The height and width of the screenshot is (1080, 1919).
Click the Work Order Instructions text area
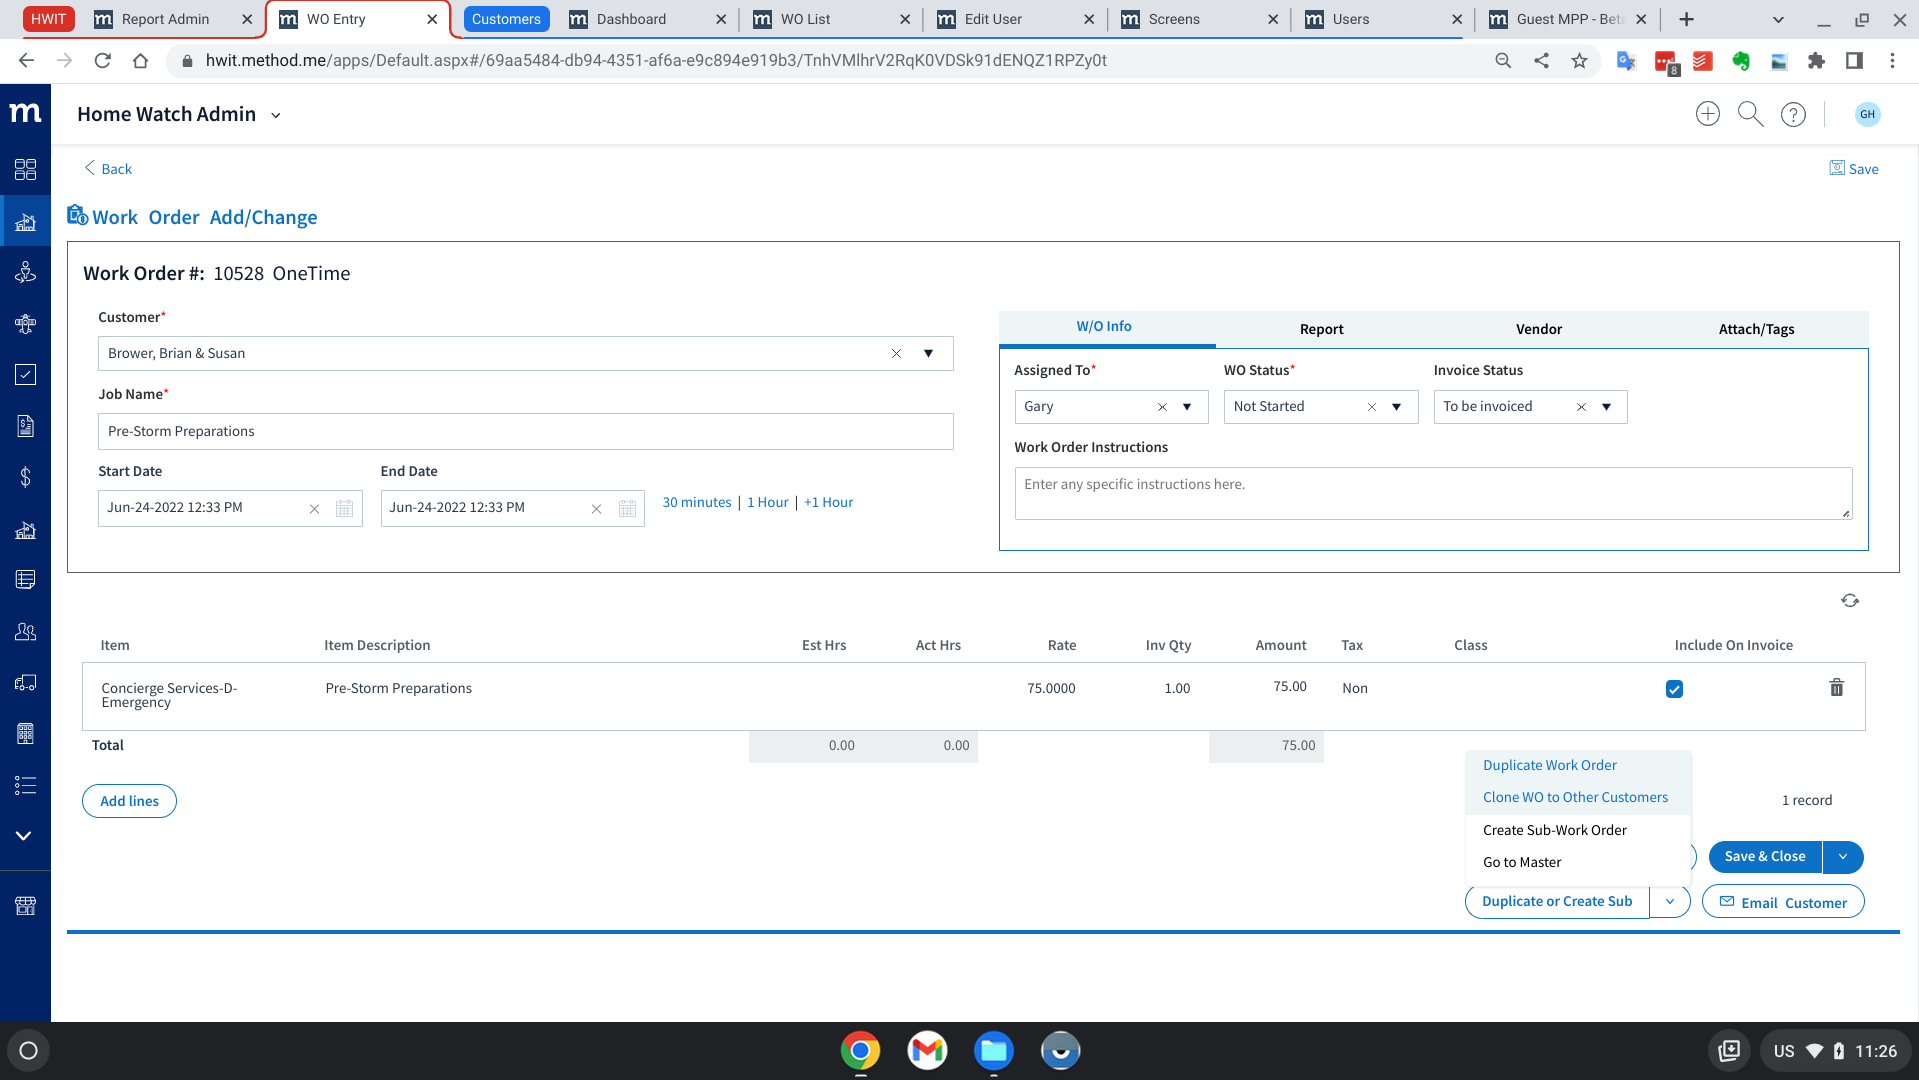point(1433,494)
